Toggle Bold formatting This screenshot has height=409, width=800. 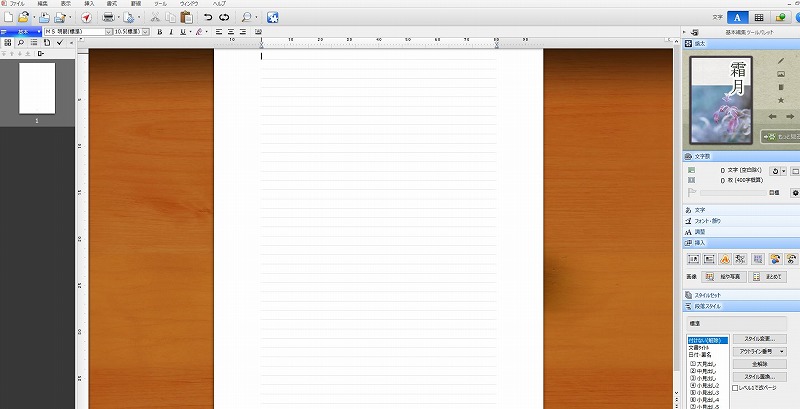tap(160, 32)
